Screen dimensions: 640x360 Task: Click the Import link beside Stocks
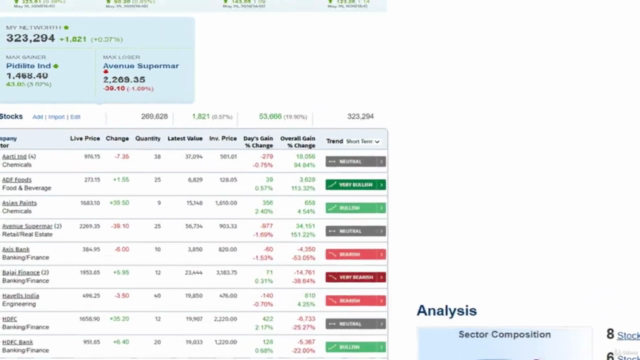pos(56,117)
